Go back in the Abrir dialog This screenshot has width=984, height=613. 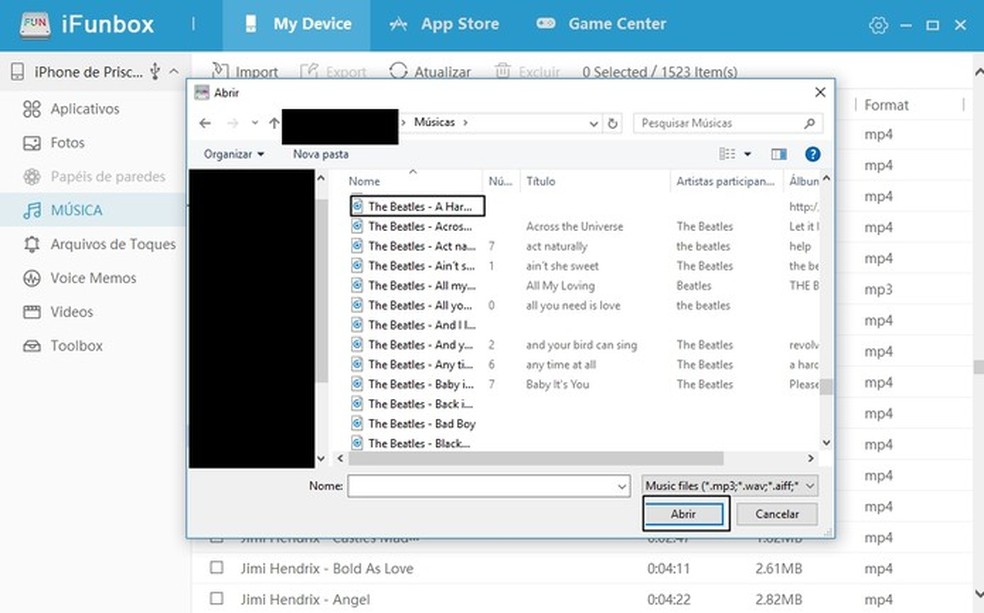point(205,123)
